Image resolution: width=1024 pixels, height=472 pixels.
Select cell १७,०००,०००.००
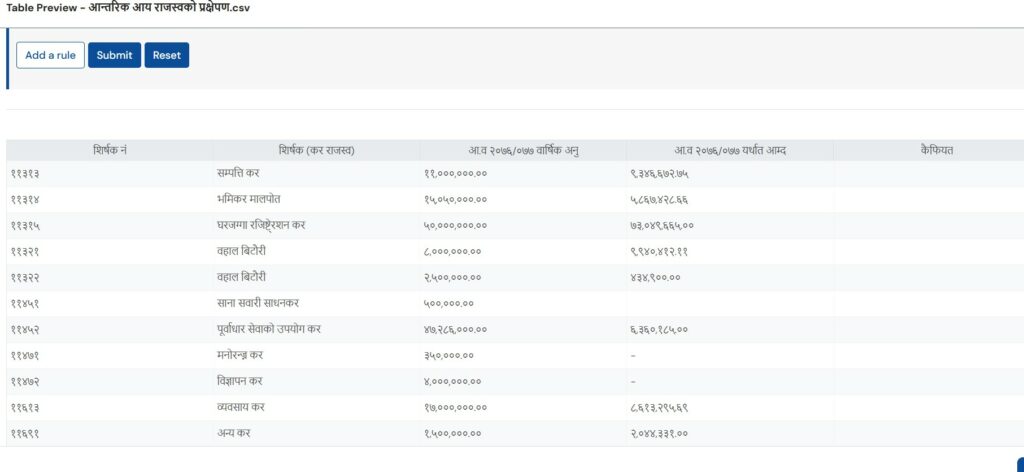tap(523, 407)
